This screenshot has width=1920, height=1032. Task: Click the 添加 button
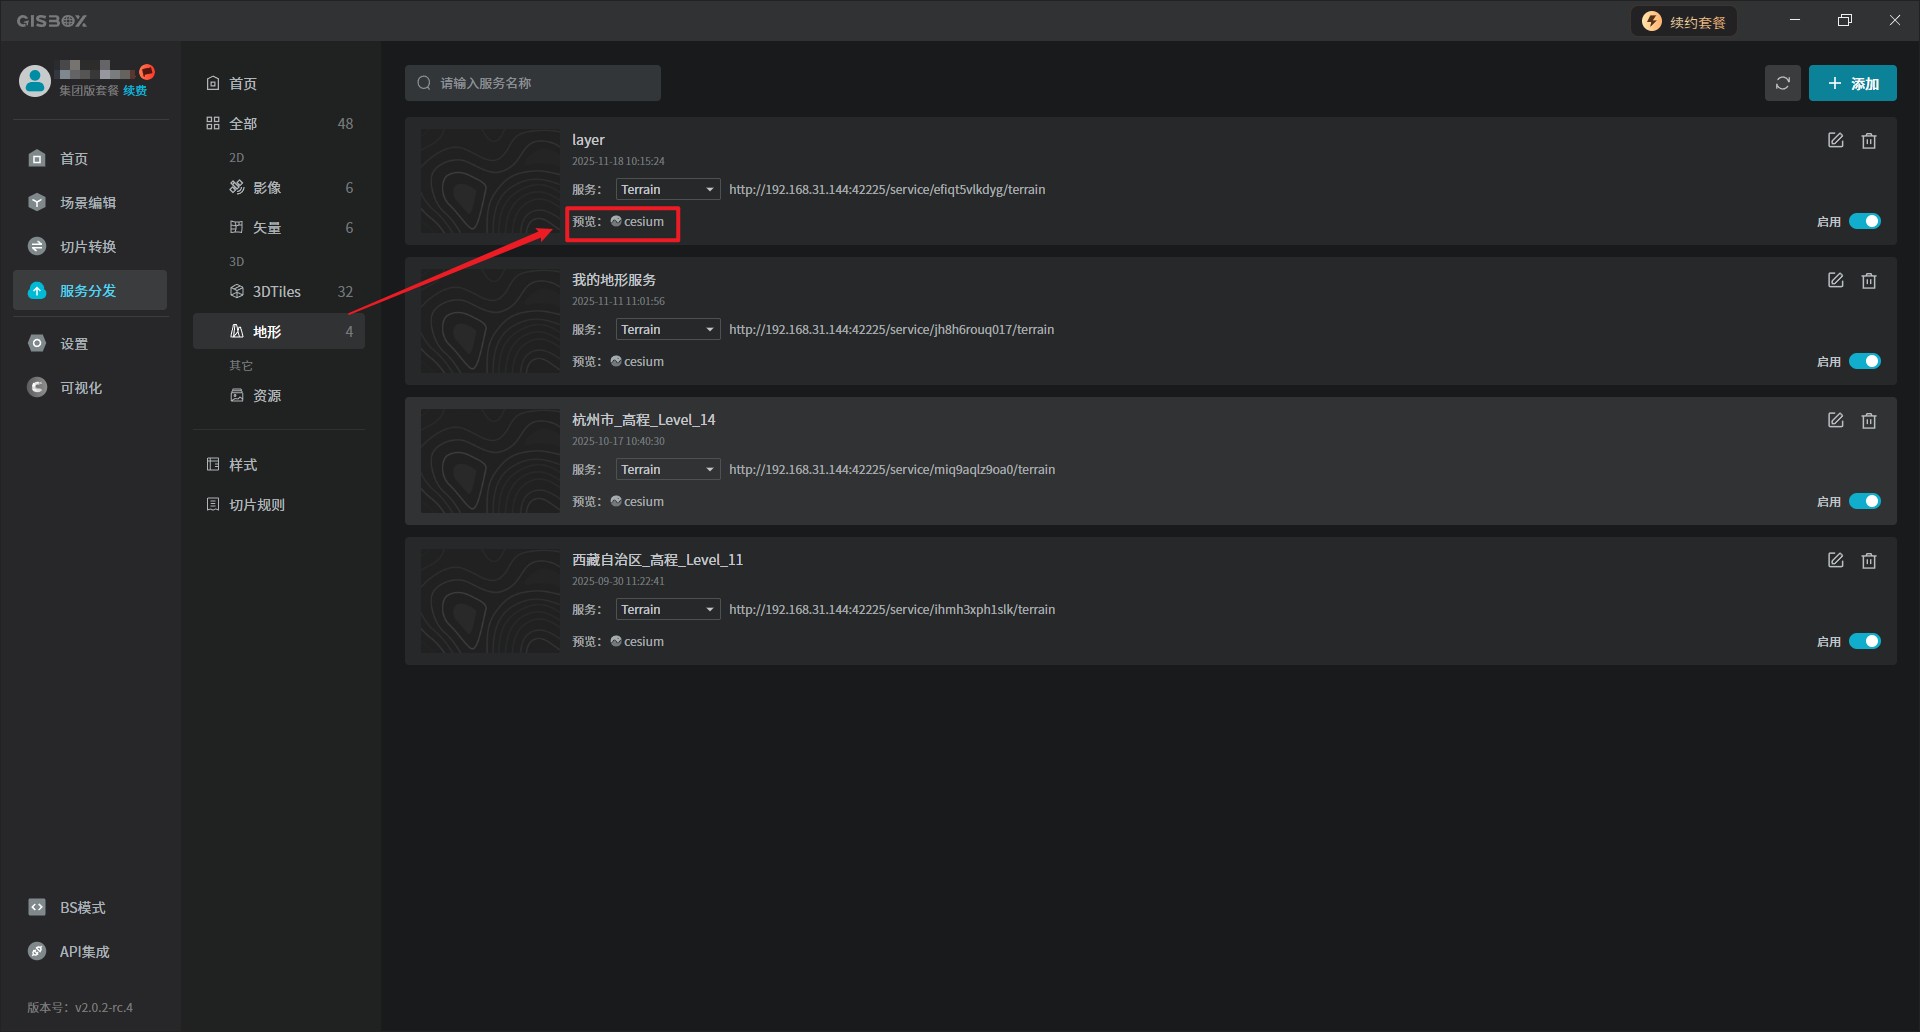[1852, 83]
